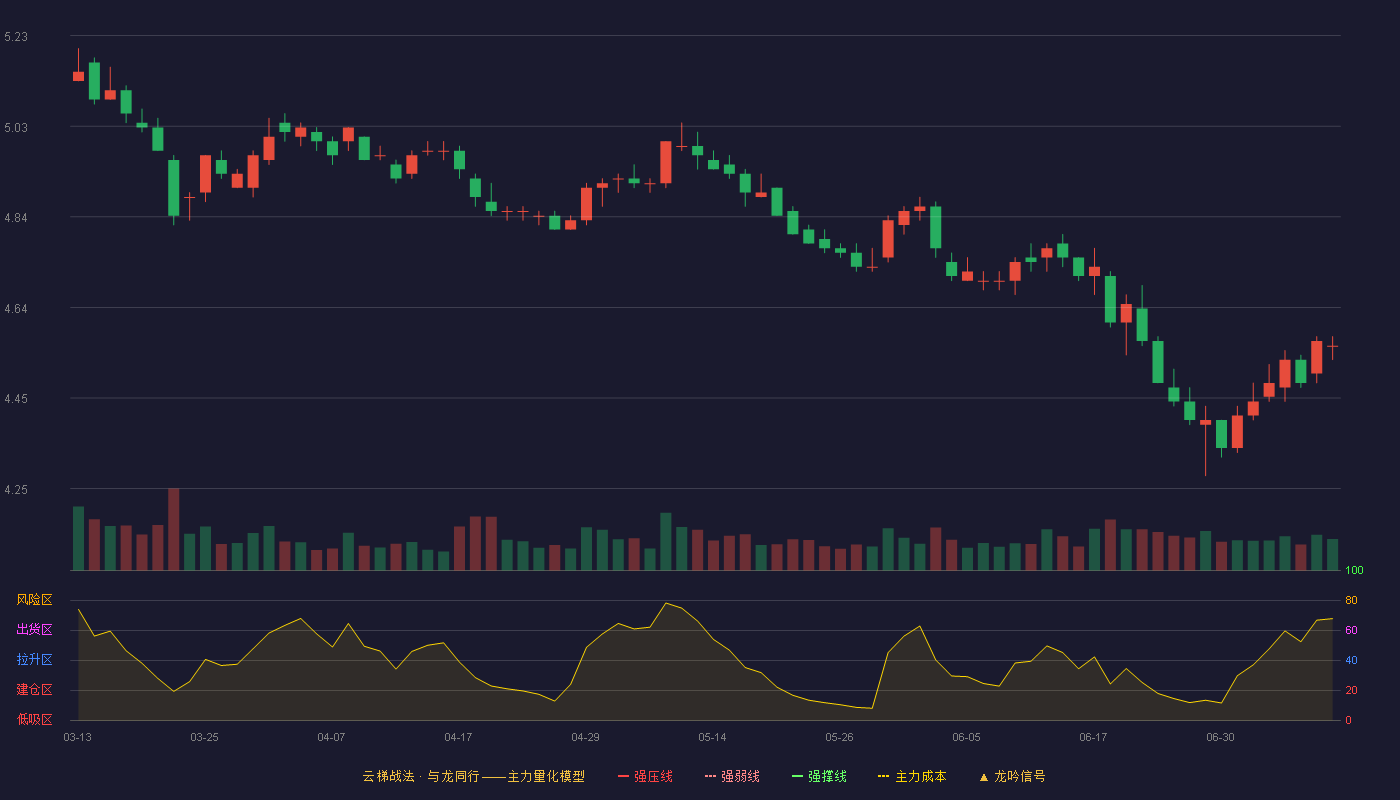
Task: Toggle the 主力成本 legend label
Action: [920, 776]
